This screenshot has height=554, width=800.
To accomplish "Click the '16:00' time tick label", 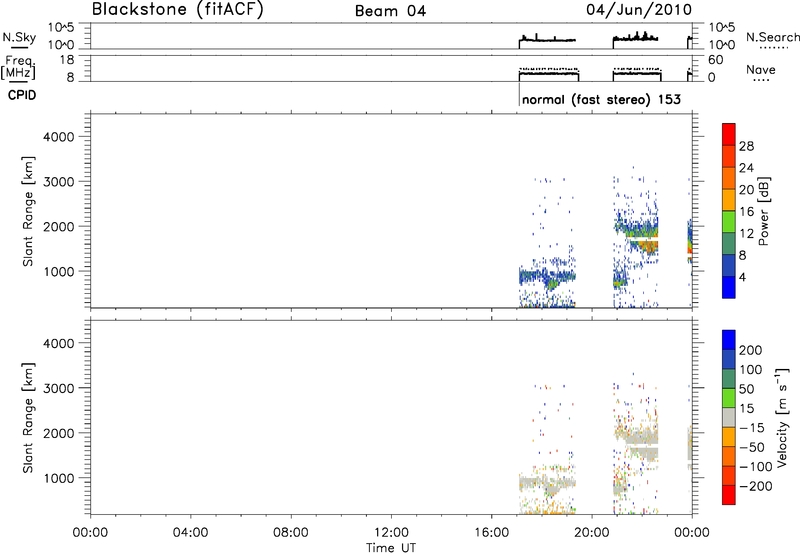I will click(x=491, y=533).
